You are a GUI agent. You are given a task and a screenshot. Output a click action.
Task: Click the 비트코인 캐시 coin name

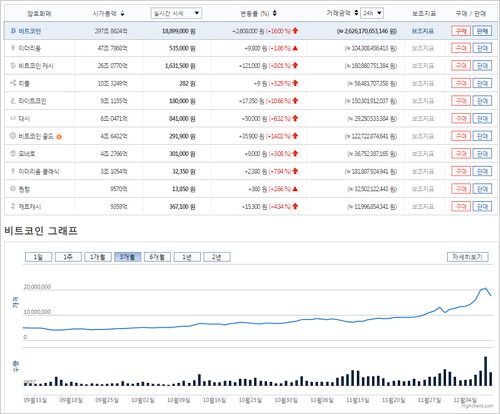pos(36,66)
